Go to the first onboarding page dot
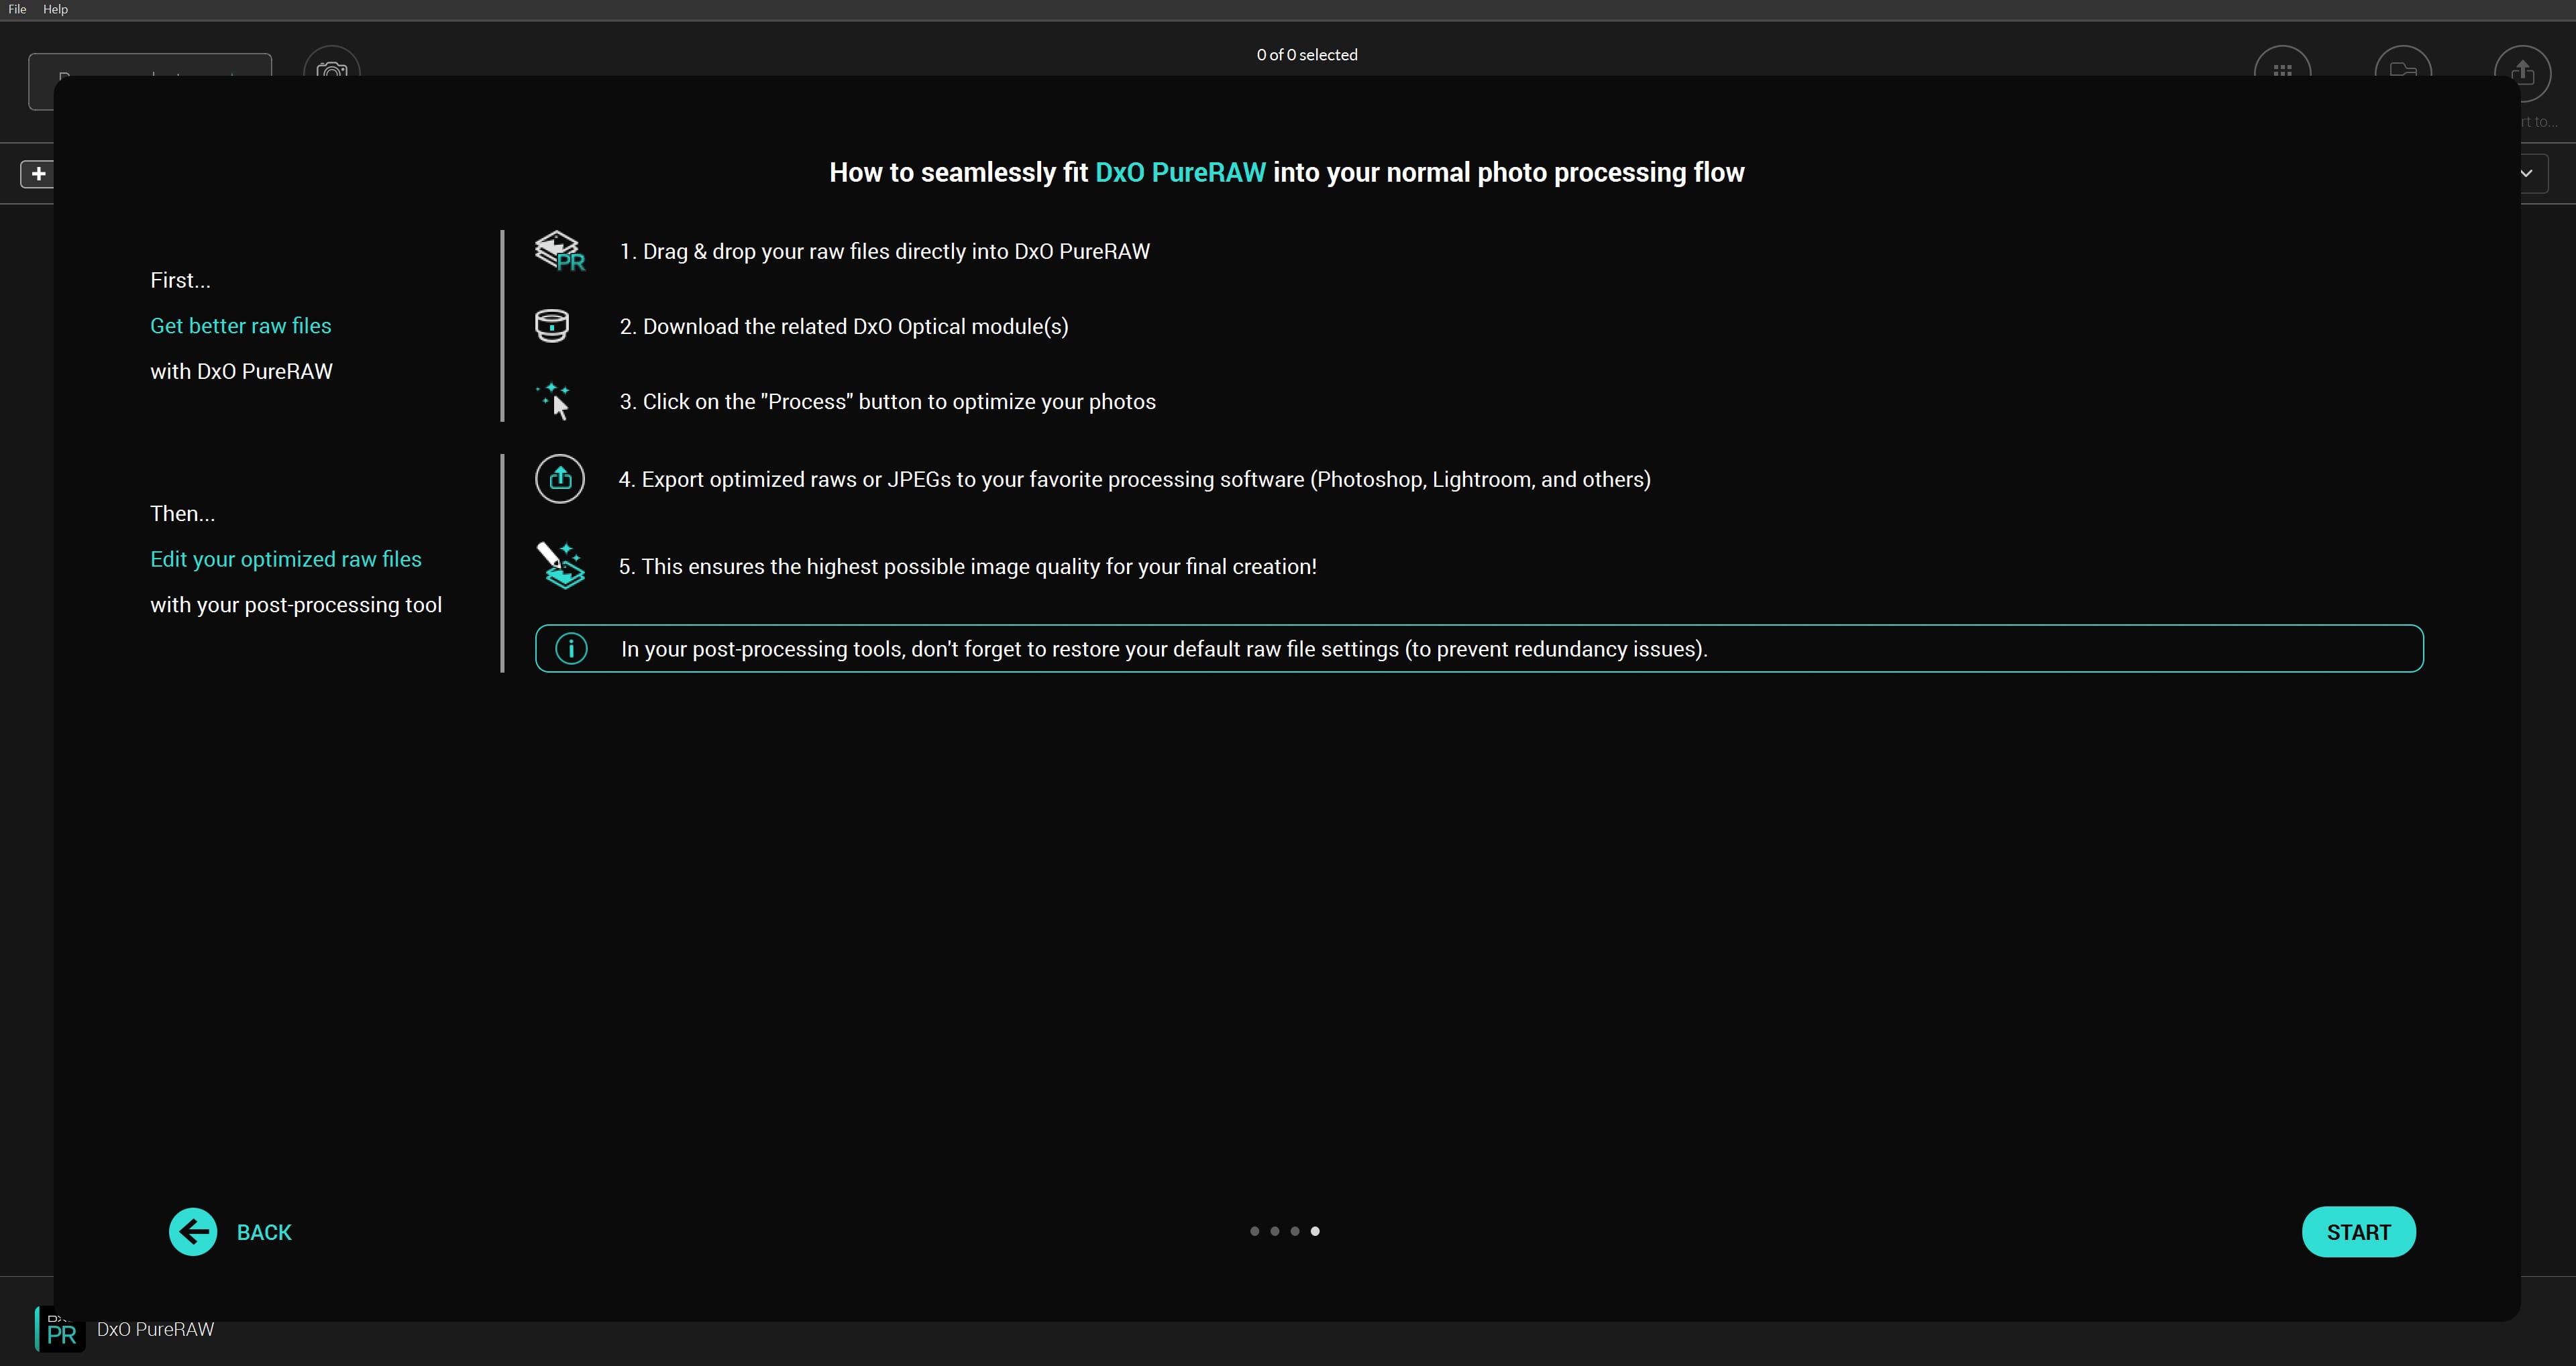 pos(1254,1231)
